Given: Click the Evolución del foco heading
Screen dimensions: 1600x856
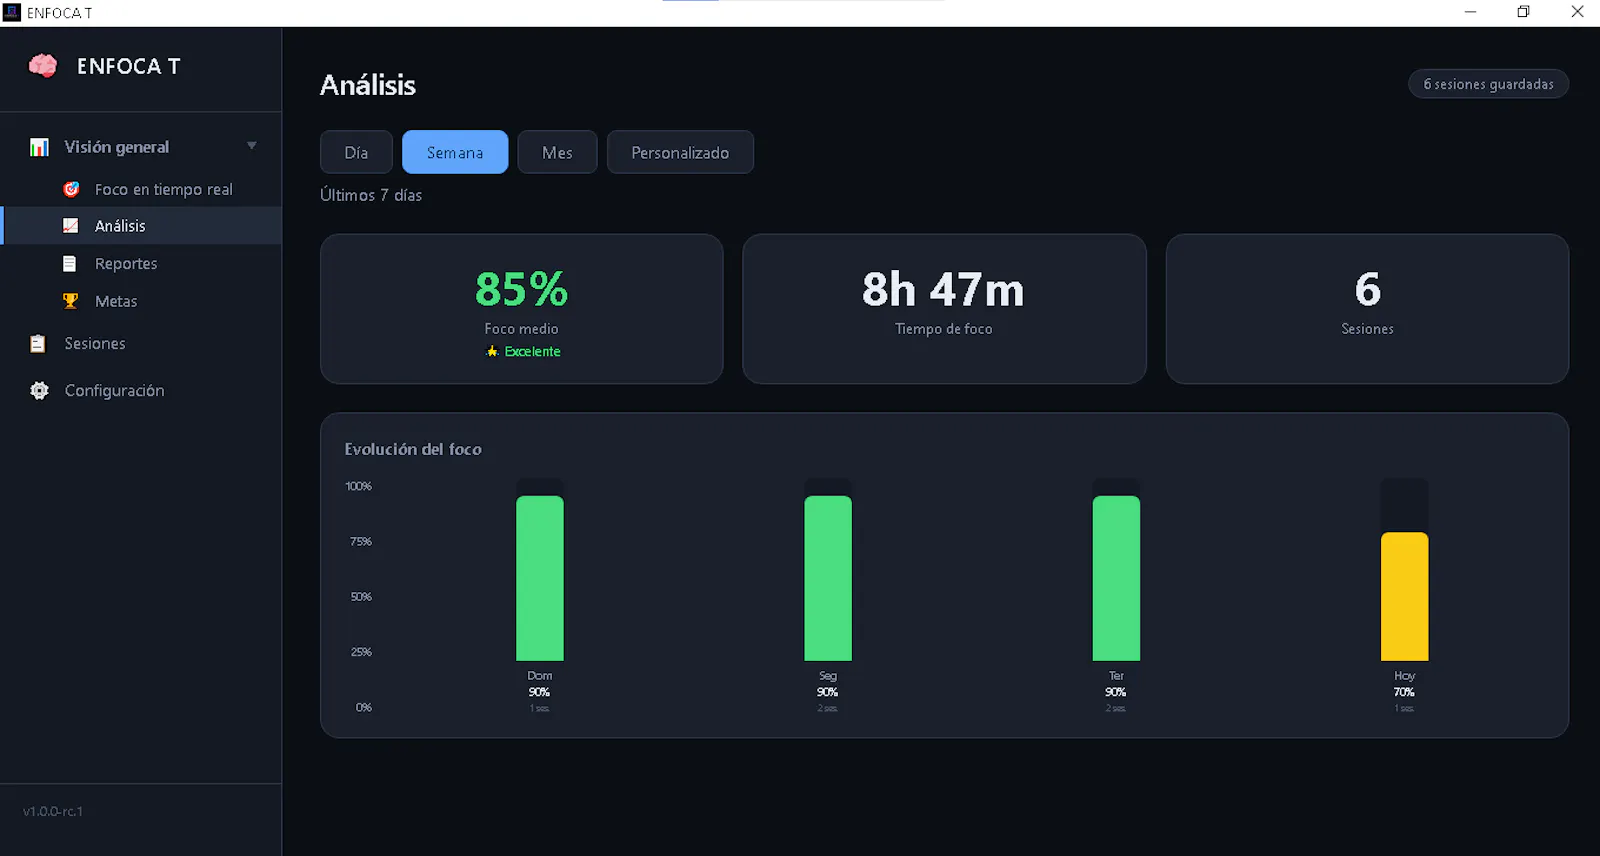Looking at the screenshot, I should tap(413, 449).
